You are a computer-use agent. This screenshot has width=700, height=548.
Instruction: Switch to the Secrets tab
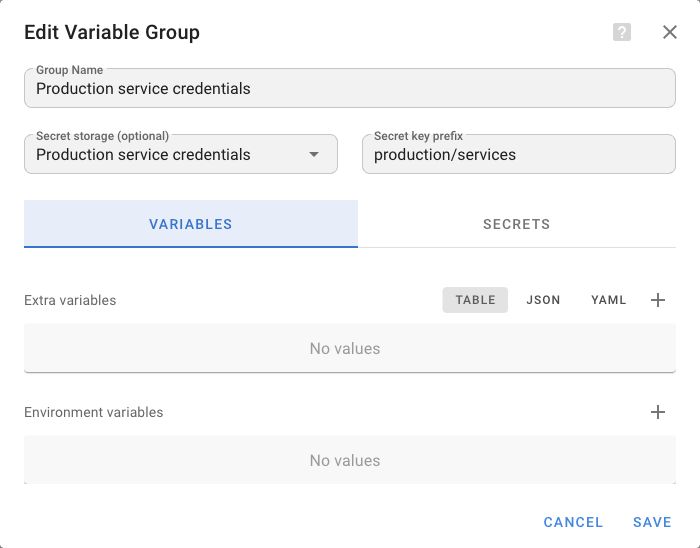[517, 224]
